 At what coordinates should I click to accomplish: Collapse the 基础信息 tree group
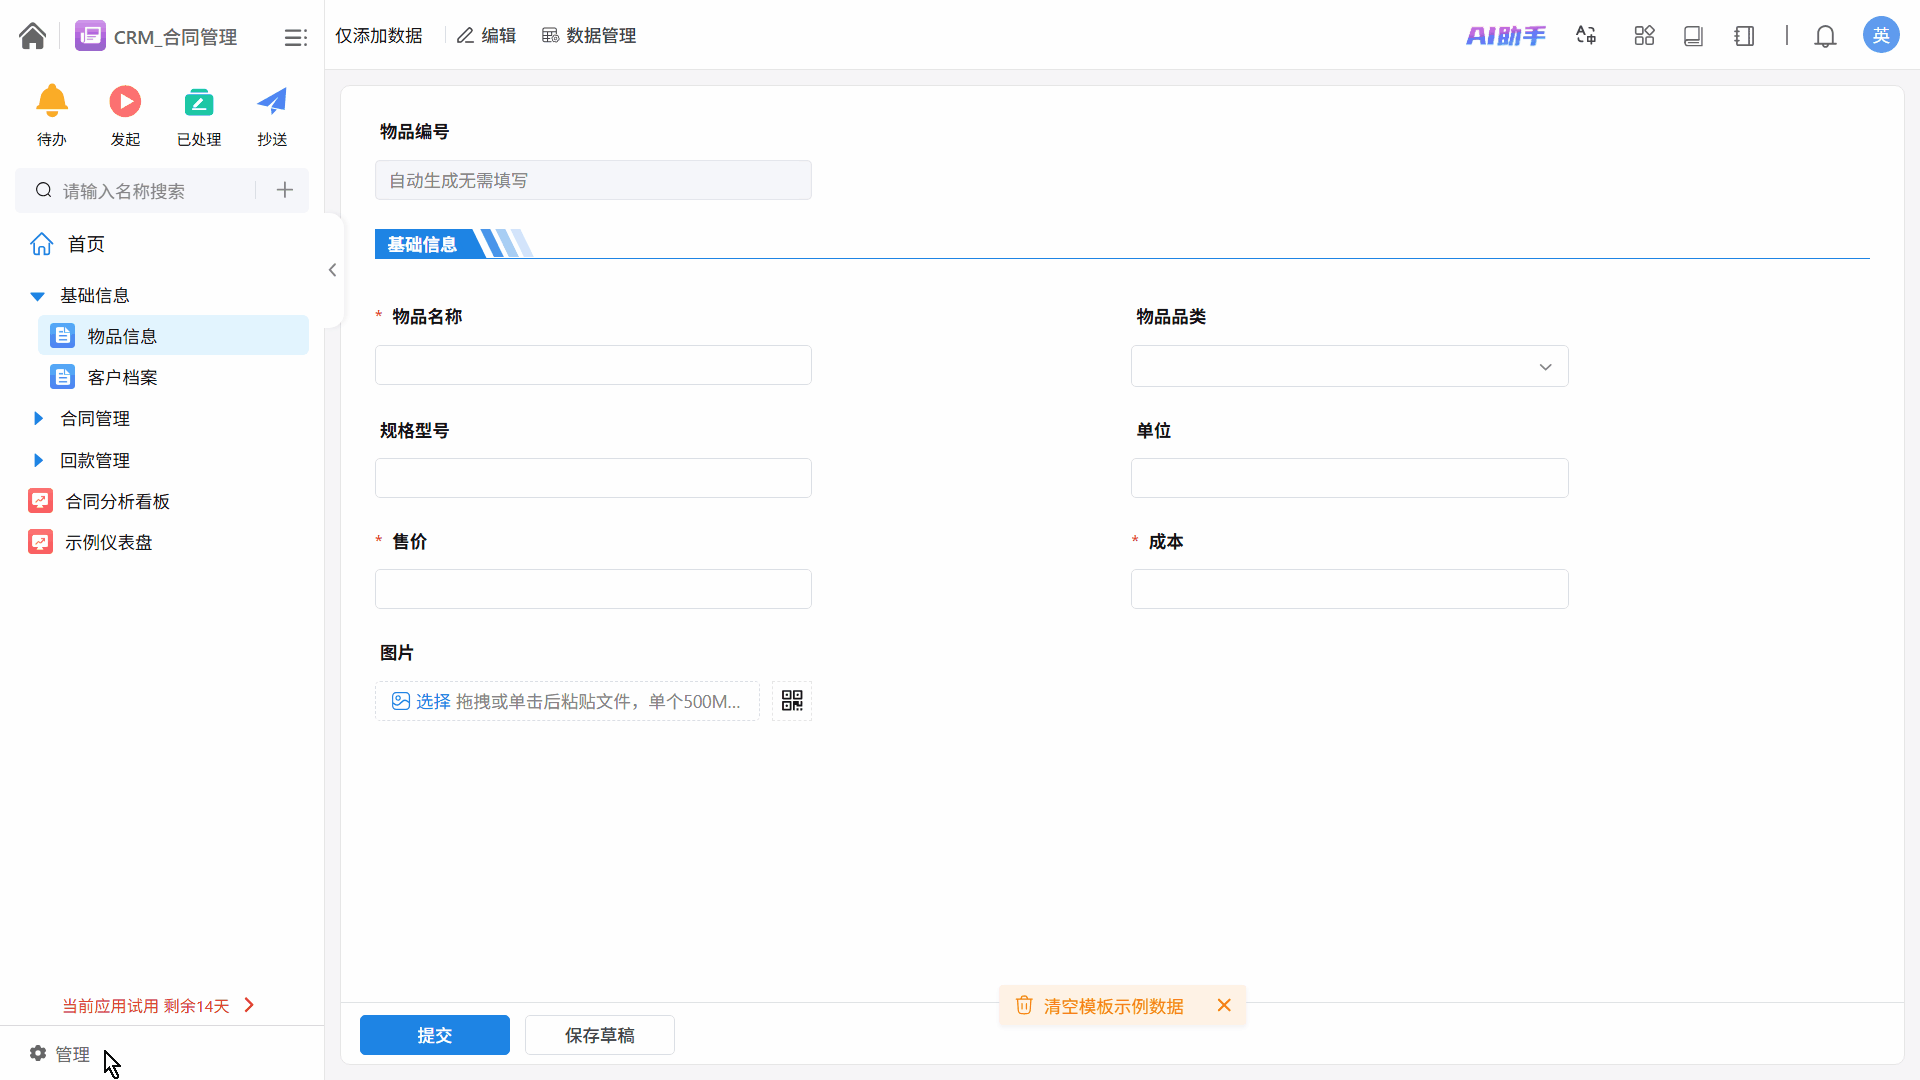[x=38, y=296]
